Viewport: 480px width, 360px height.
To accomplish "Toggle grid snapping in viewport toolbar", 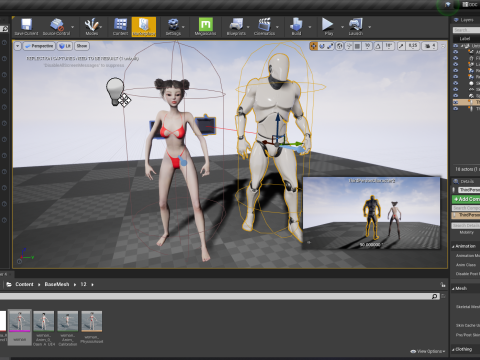I will (x=357, y=46).
